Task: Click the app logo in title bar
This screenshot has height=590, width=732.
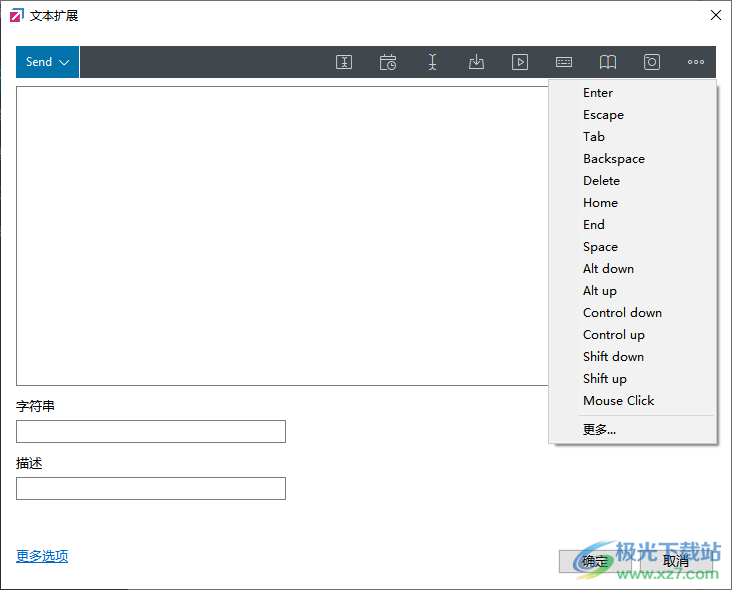Action: click(x=17, y=15)
